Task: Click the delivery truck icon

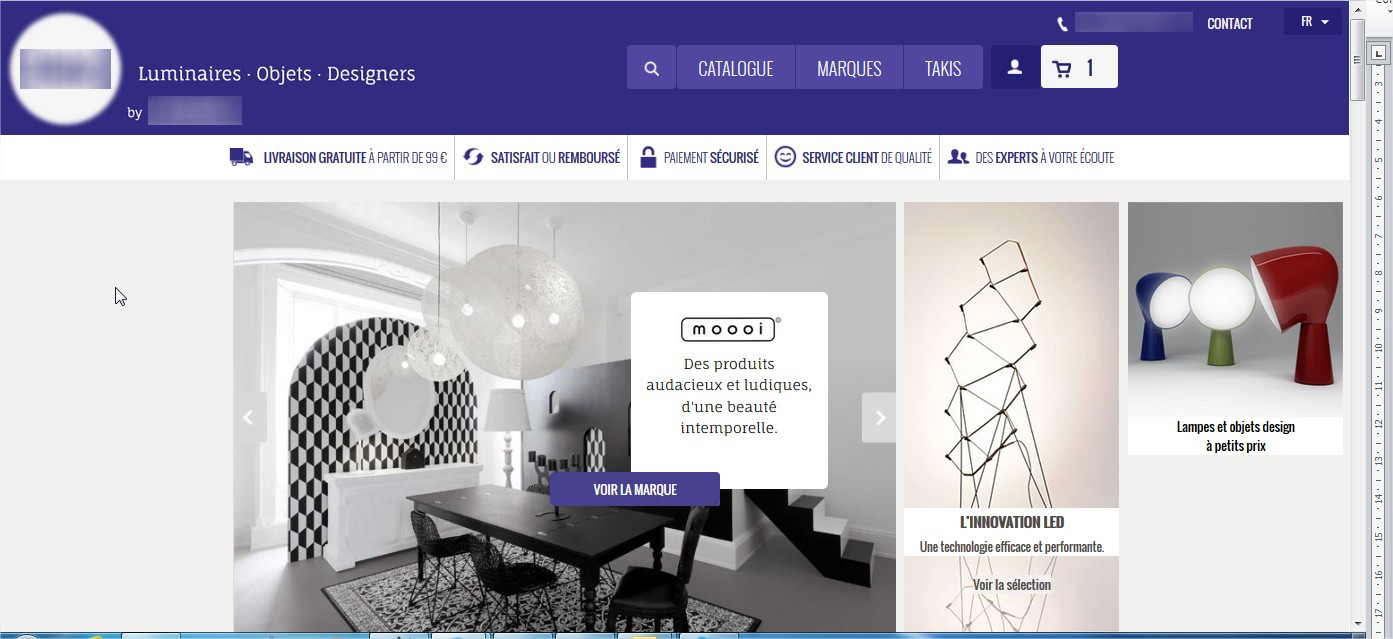Action: click(241, 157)
